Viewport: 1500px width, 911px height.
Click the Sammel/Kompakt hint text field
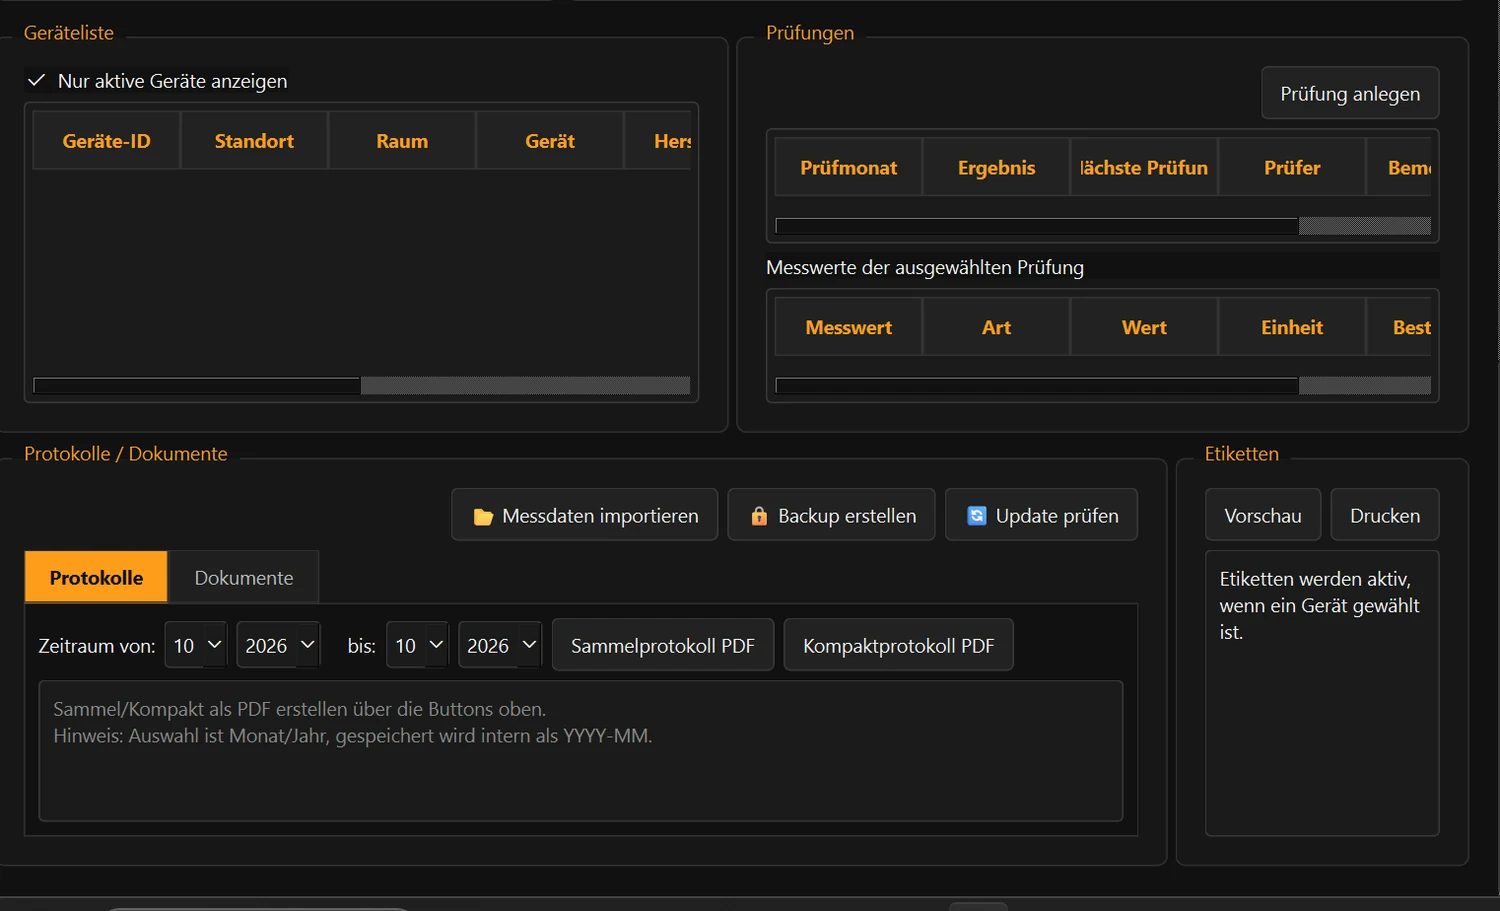(x=581, y=751)
